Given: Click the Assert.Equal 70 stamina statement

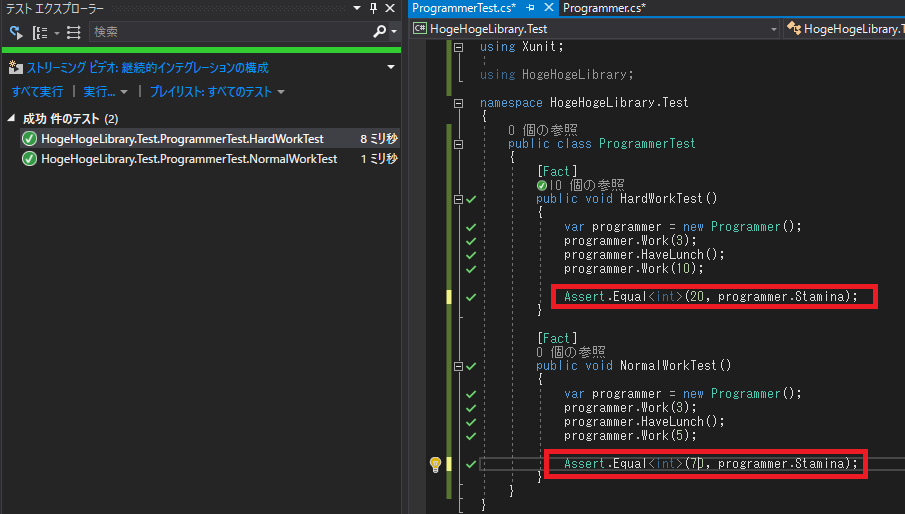Looking at the screenshot, I should pyautogui.click(x=711, y=463).
